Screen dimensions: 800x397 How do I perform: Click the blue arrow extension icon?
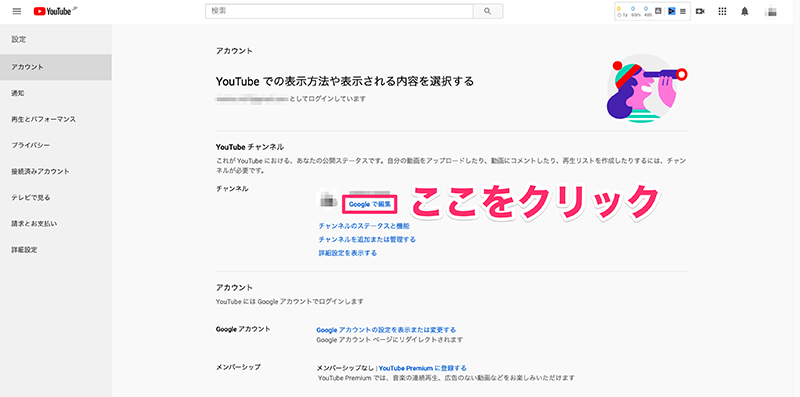coord(671,11)
